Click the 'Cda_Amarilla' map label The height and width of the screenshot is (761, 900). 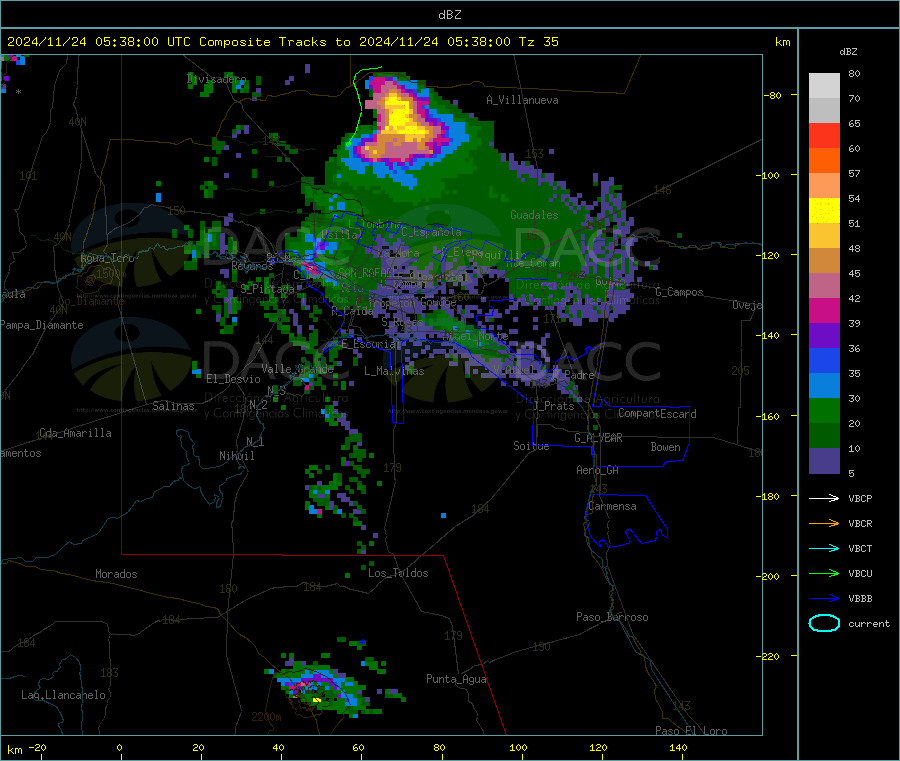coord(75,433)
